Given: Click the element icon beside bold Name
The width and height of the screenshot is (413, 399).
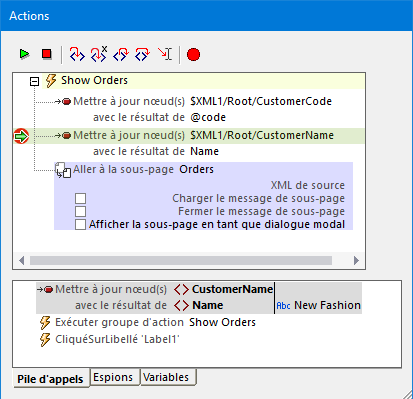Looking at the screenshot, I should coord(182,305).
